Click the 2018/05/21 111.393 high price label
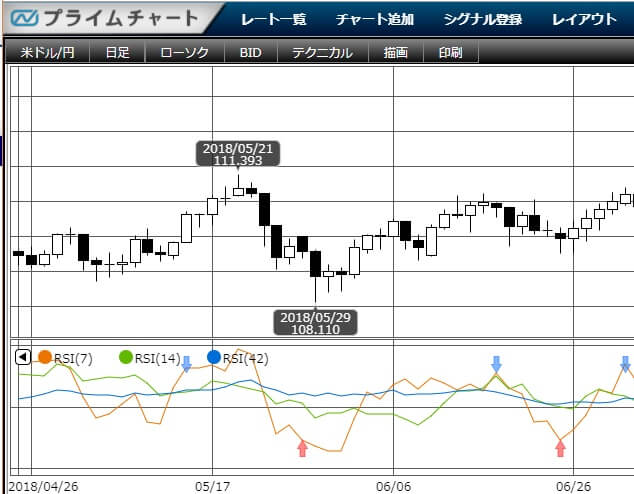 [x=238, y=154]
